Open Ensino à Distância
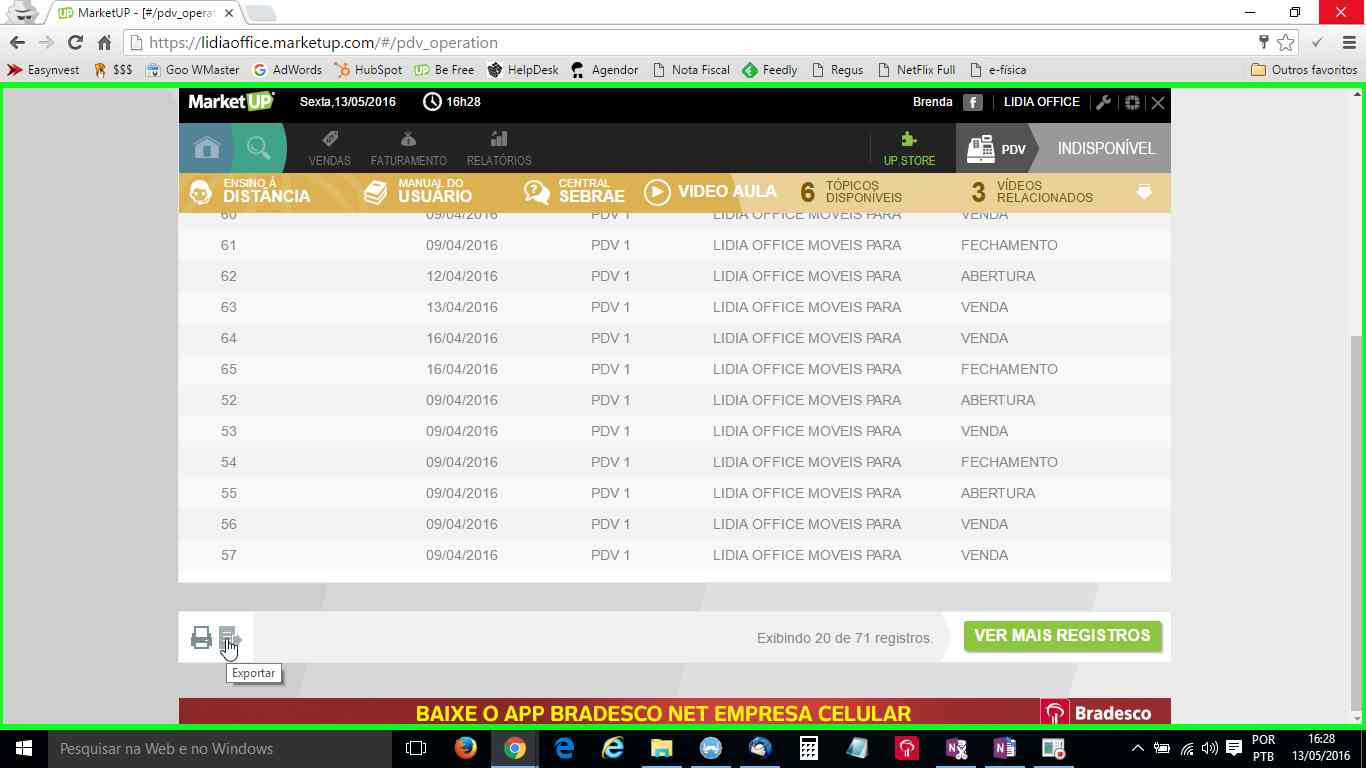1366x768 pixels. click(250, 191)
